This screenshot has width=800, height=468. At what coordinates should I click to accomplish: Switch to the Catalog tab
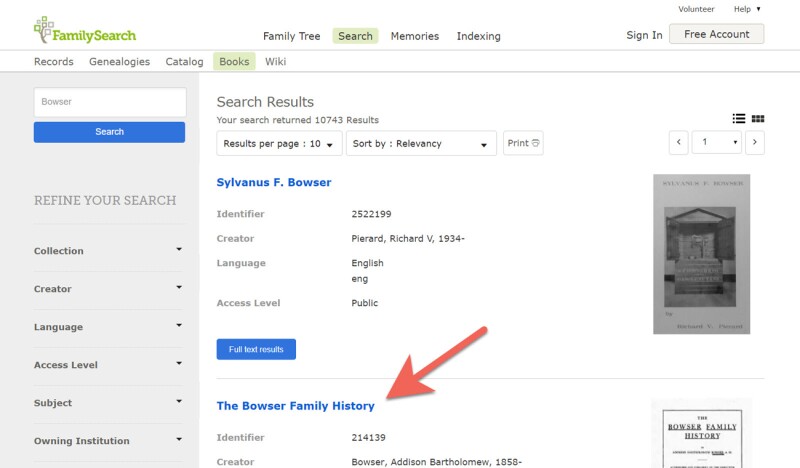pos(184,62)
